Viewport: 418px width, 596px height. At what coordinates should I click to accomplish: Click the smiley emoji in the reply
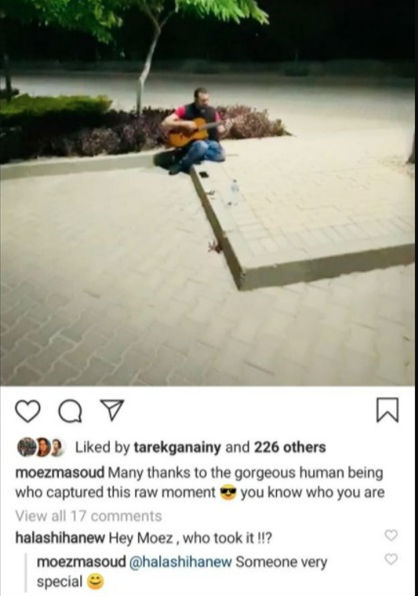[95, 582]
